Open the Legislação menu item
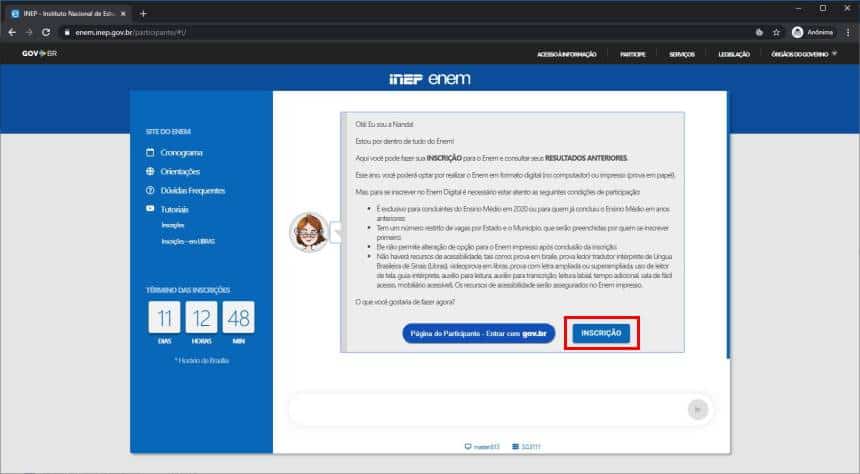Image resolution: width=860 pixels, height=474 pixels. coord(734,54)
